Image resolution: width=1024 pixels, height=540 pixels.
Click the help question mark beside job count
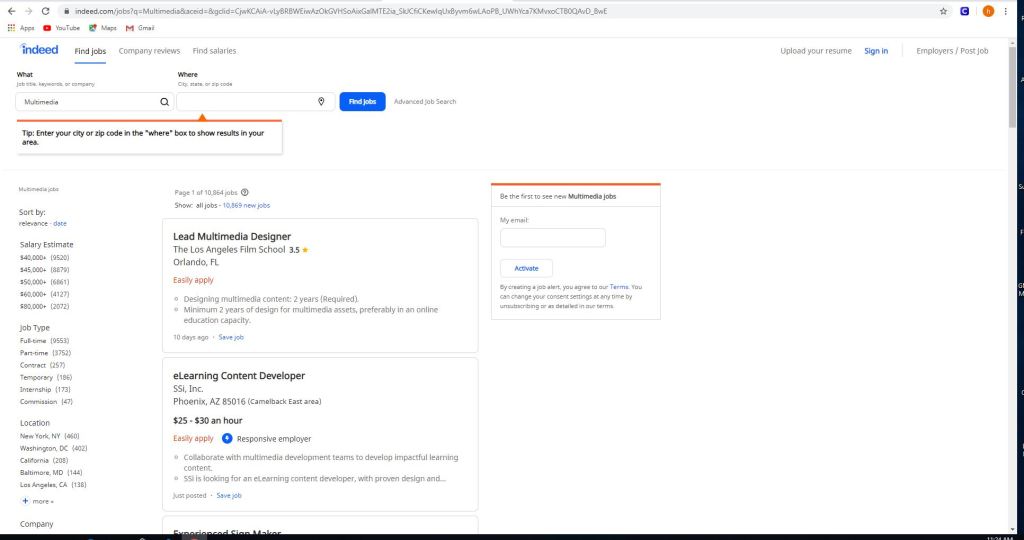[x=245, y=192]
